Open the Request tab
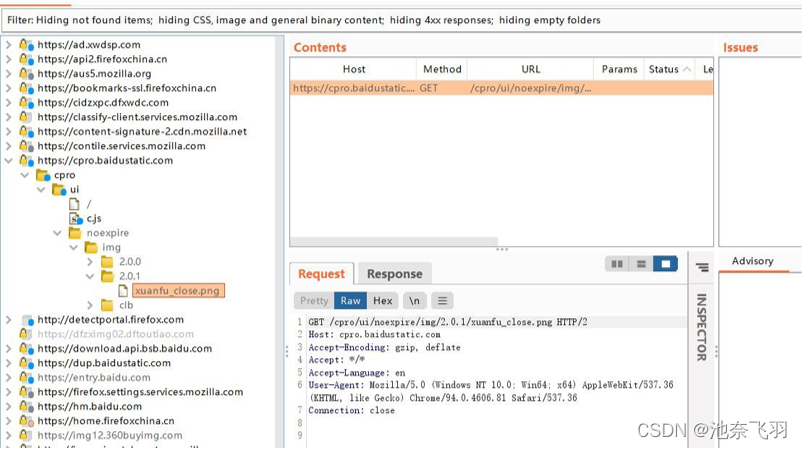The width and height of the screenshot is (802, 449). (x=322, y=274)
